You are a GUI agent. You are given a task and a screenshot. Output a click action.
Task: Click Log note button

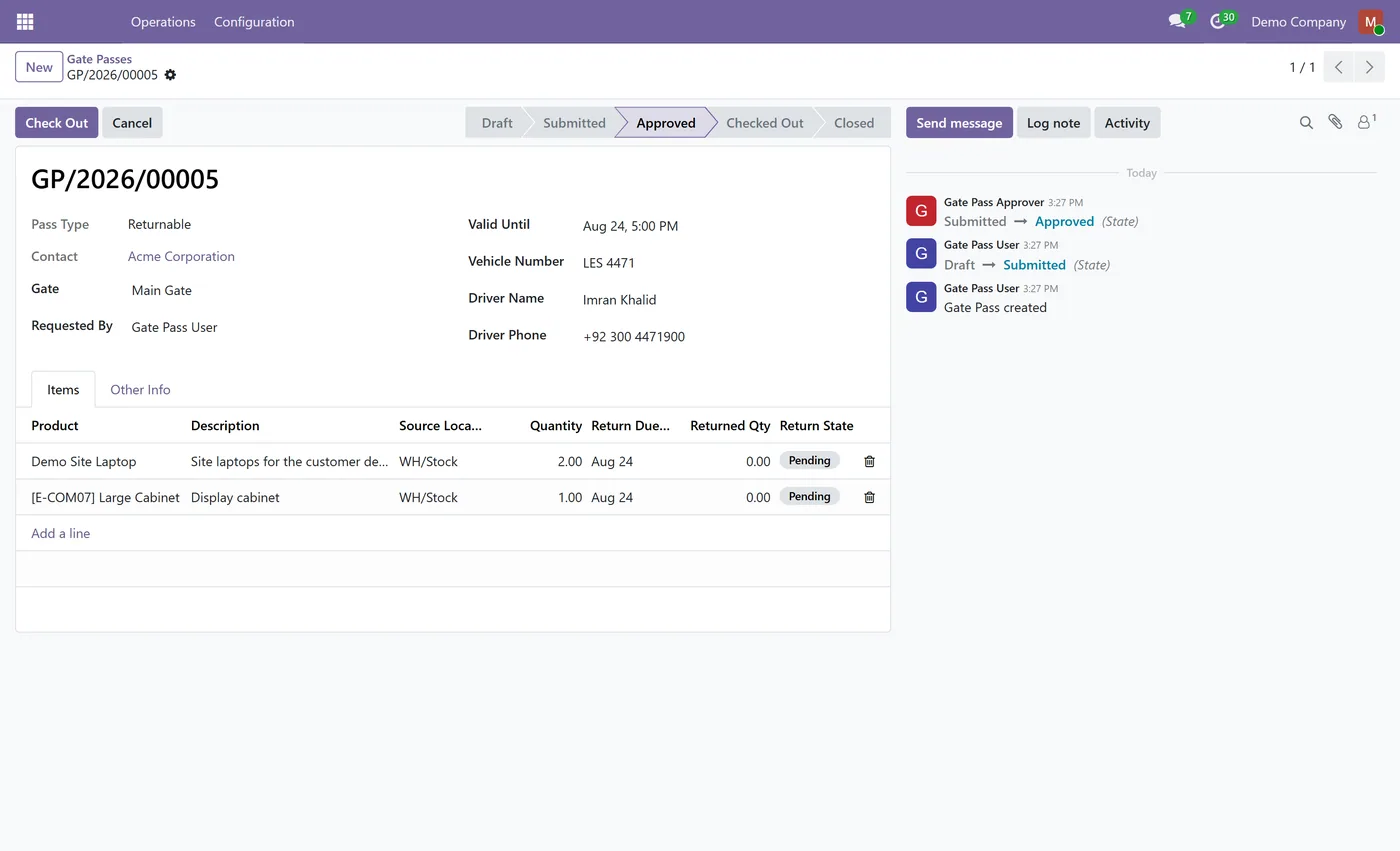tap(1053, 122)
